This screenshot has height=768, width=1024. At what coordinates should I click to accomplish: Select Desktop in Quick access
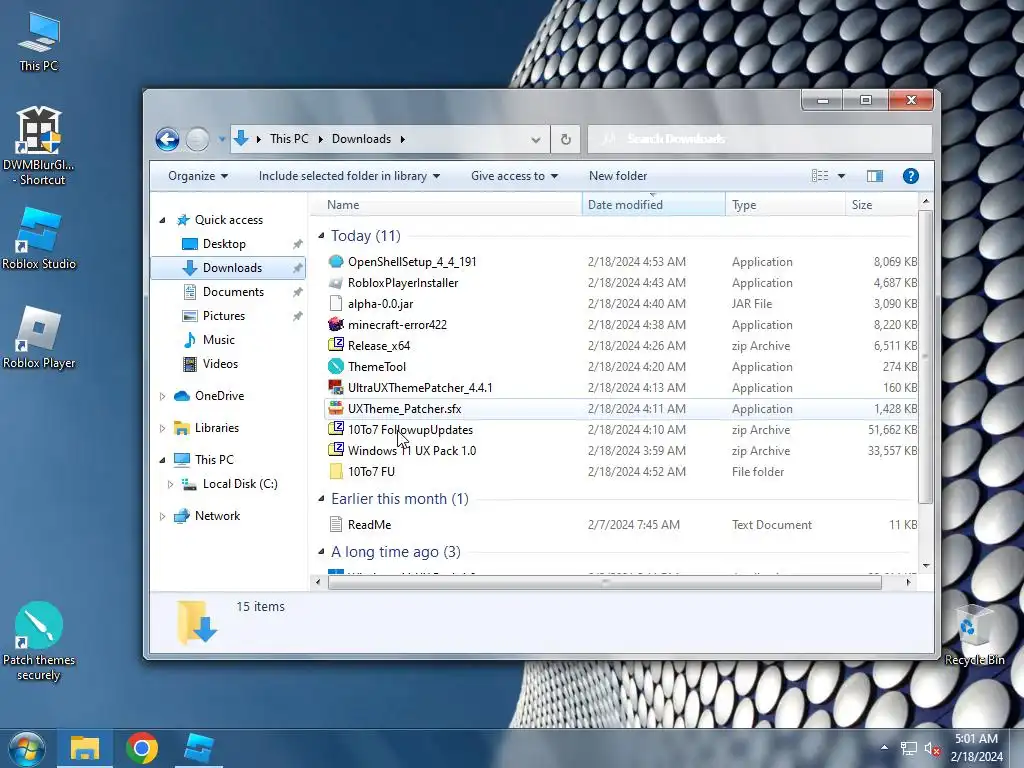point(224,244)
